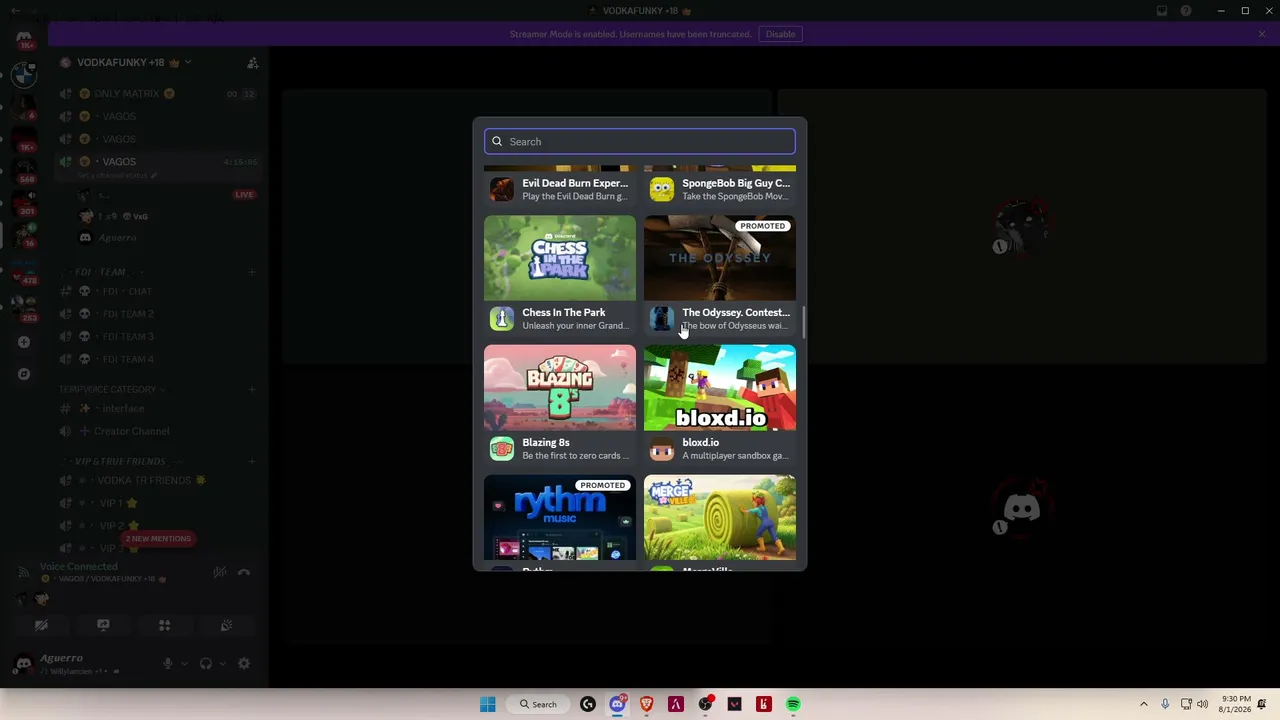Select The Odyssey promoted thumbnail
The image size is (1280, 720).
[720, 258]
